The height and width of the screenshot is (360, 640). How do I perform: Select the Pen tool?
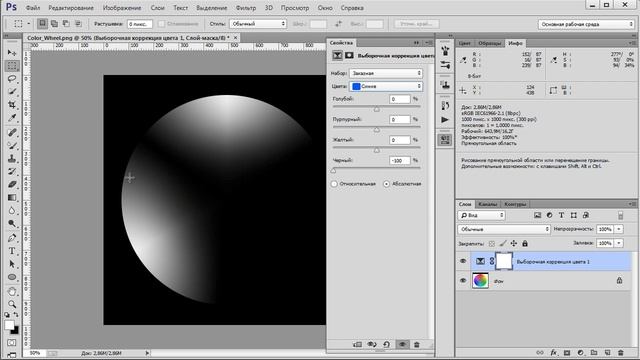12,238
